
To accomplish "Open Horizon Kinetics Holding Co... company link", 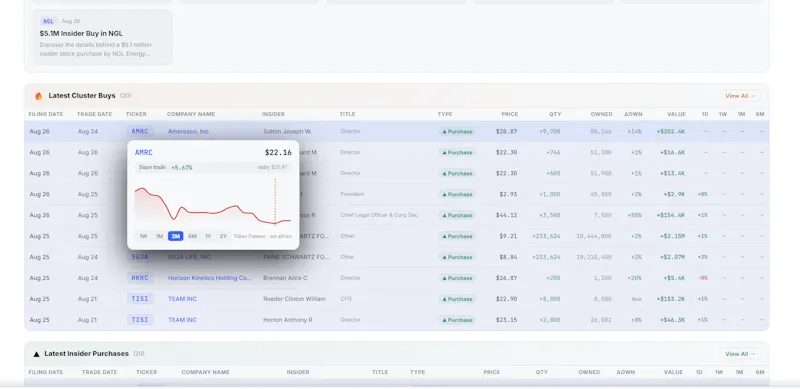I will [210, 278].
